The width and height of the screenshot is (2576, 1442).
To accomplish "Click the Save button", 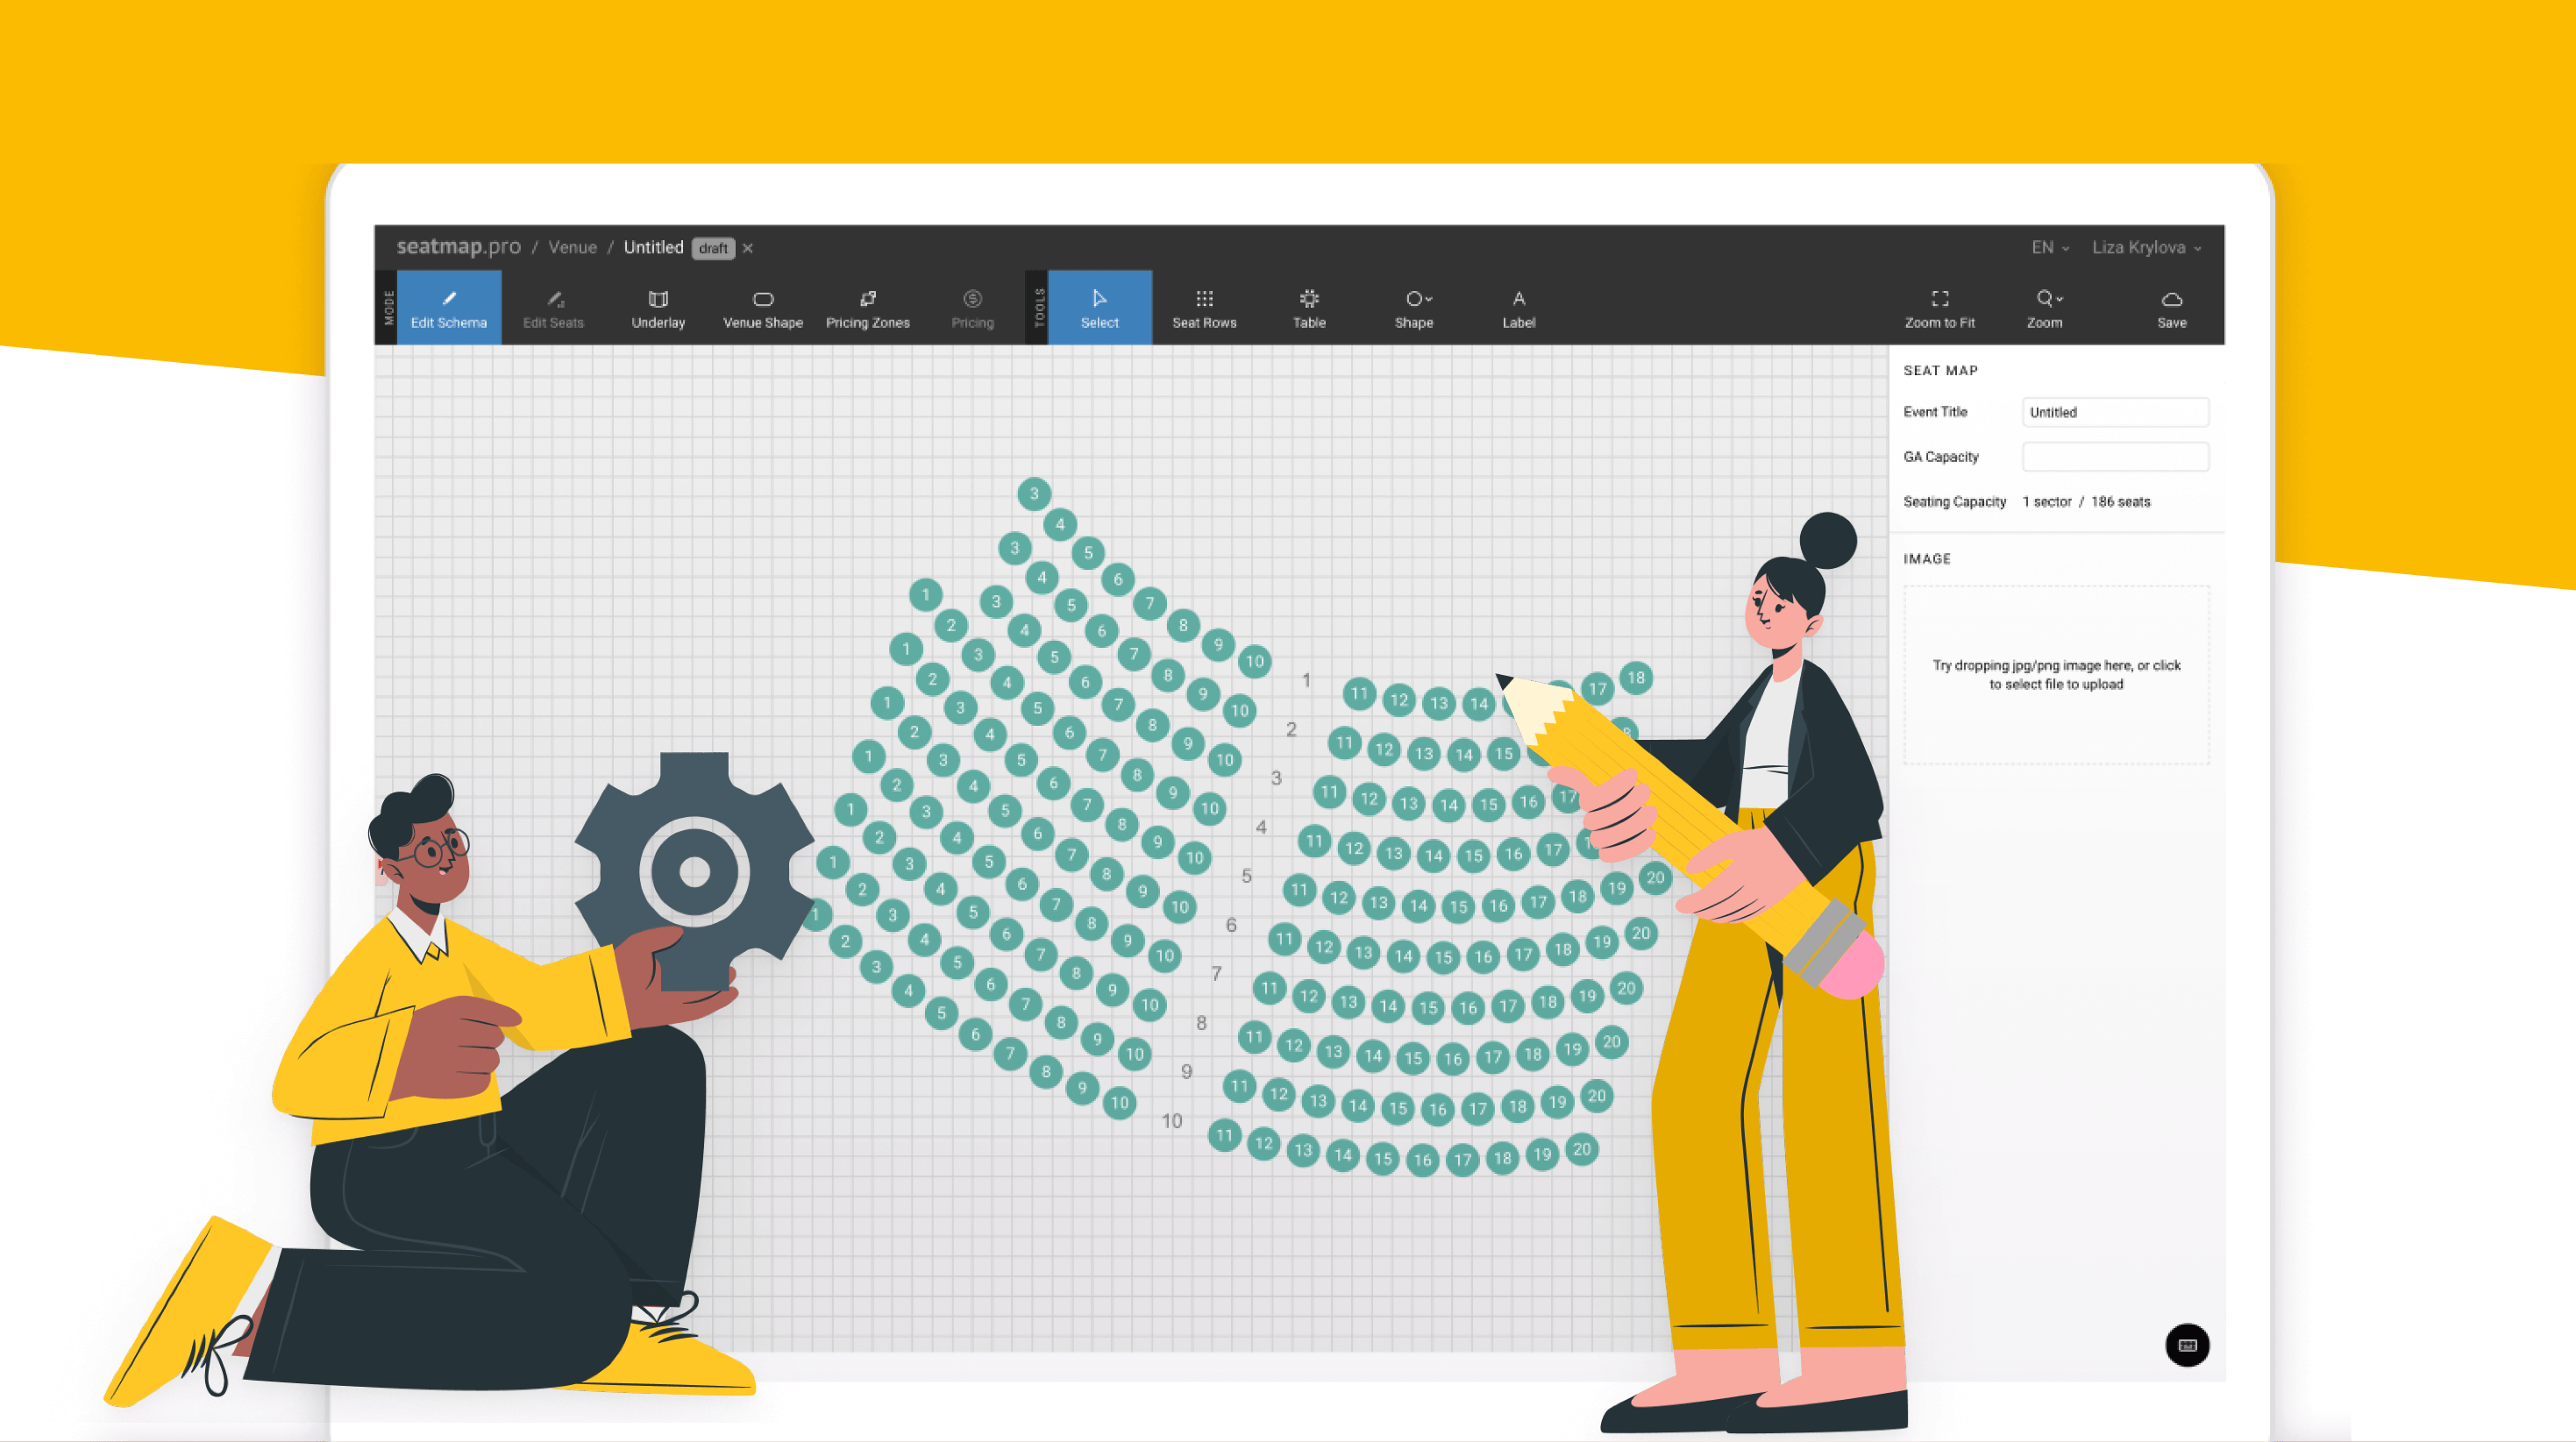I will click(x=2171, y=307).
